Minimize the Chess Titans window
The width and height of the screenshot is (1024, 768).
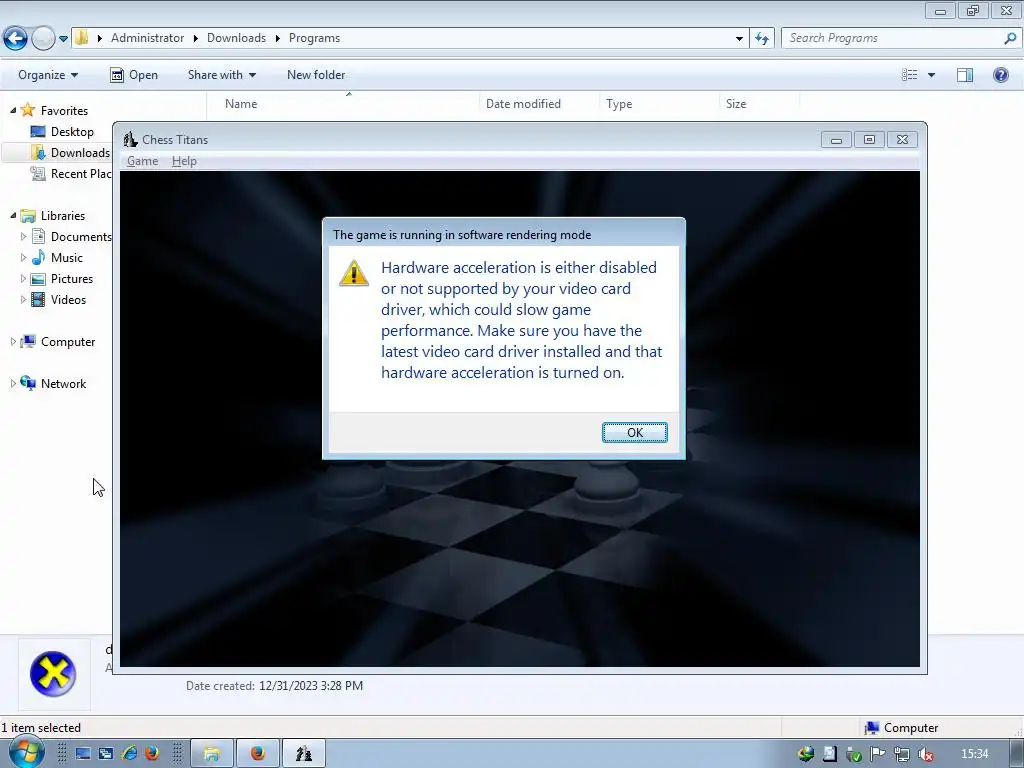tap(836, 140)
